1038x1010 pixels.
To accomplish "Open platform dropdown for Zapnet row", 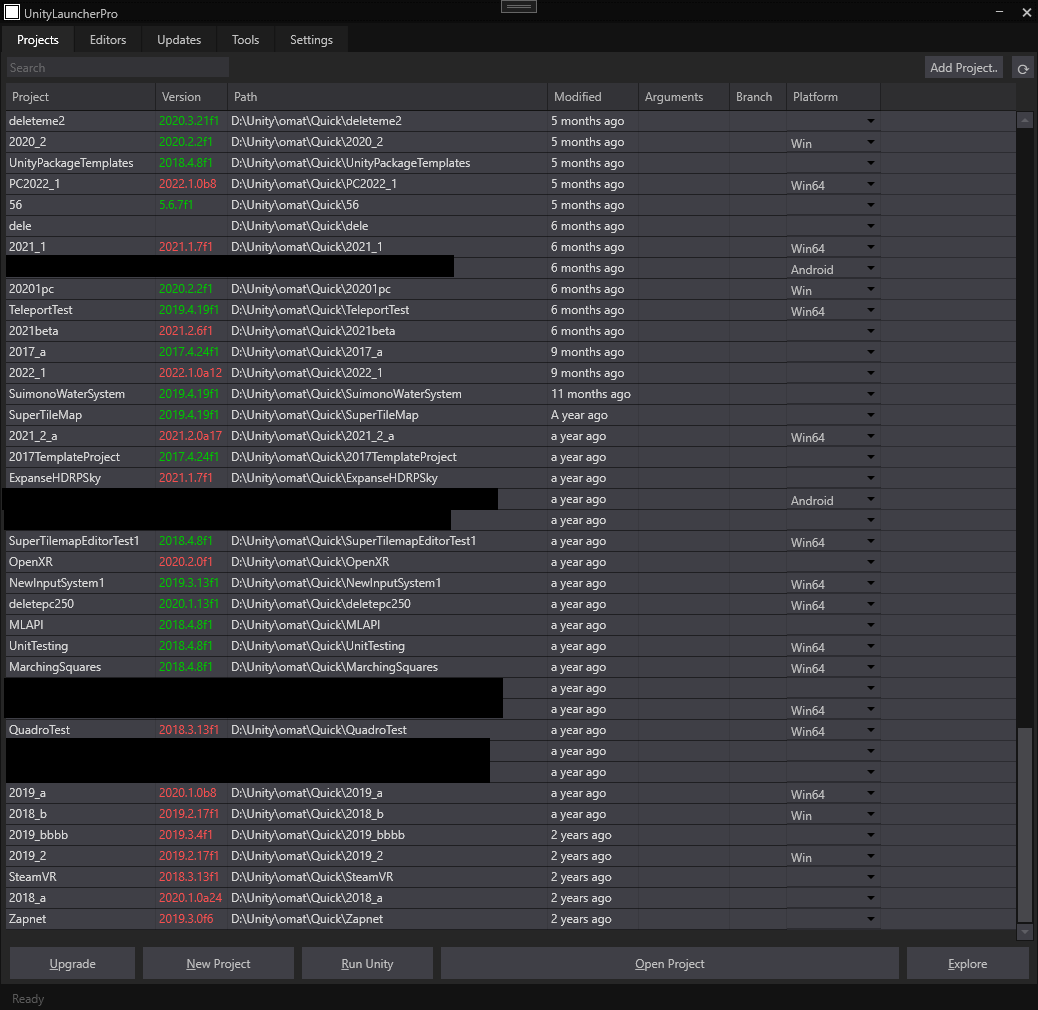I will coord(871,919).
